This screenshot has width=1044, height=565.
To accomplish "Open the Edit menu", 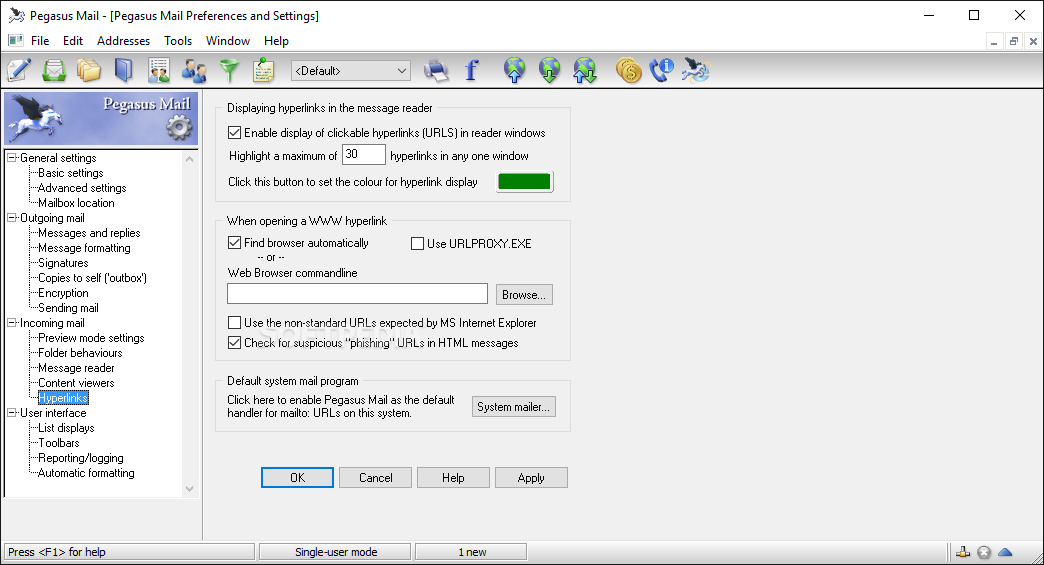I will [73, 41].
